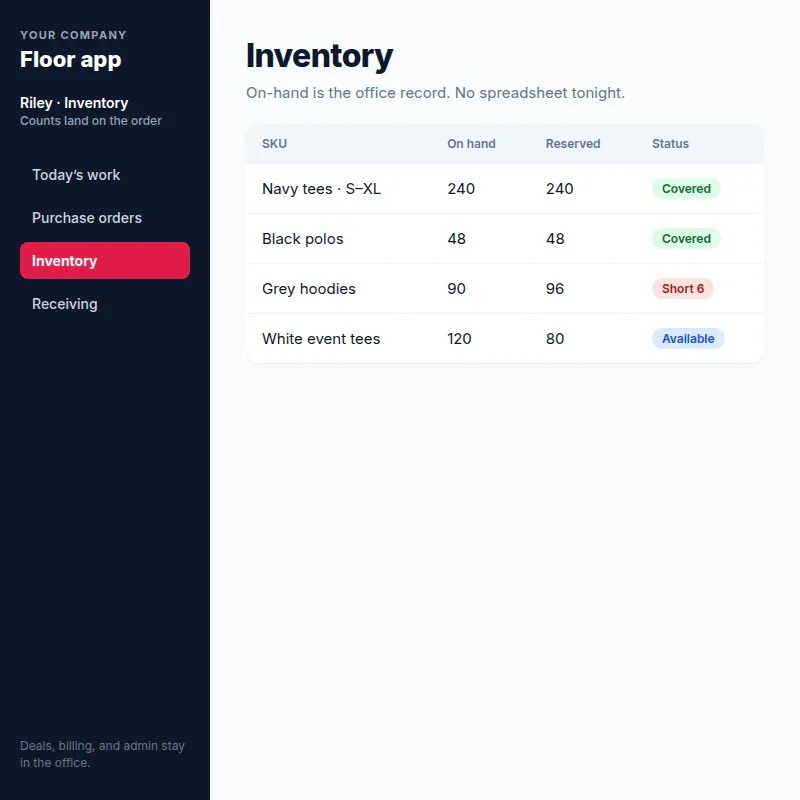The image size is (800, 800).
Task: Click the Status column header
Action: click(670, 144)
